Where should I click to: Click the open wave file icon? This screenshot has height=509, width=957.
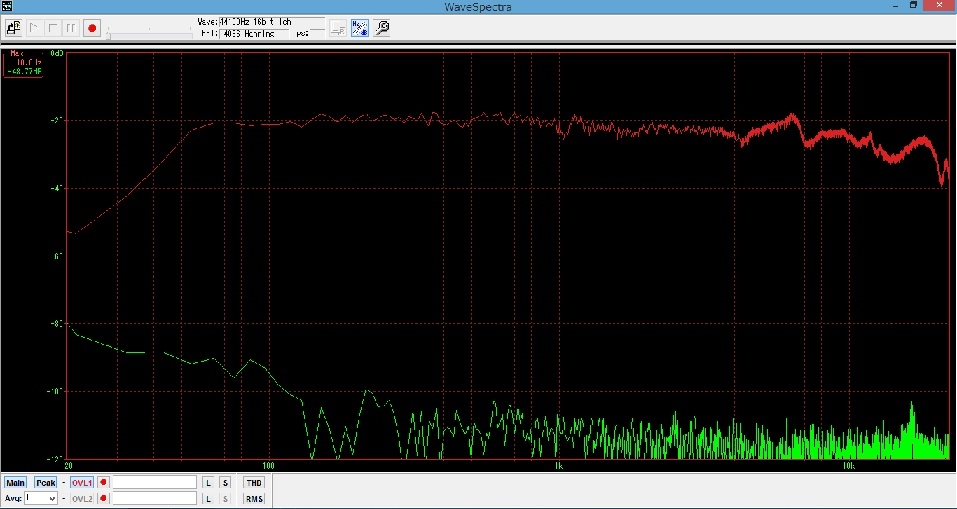coord(15,28)
